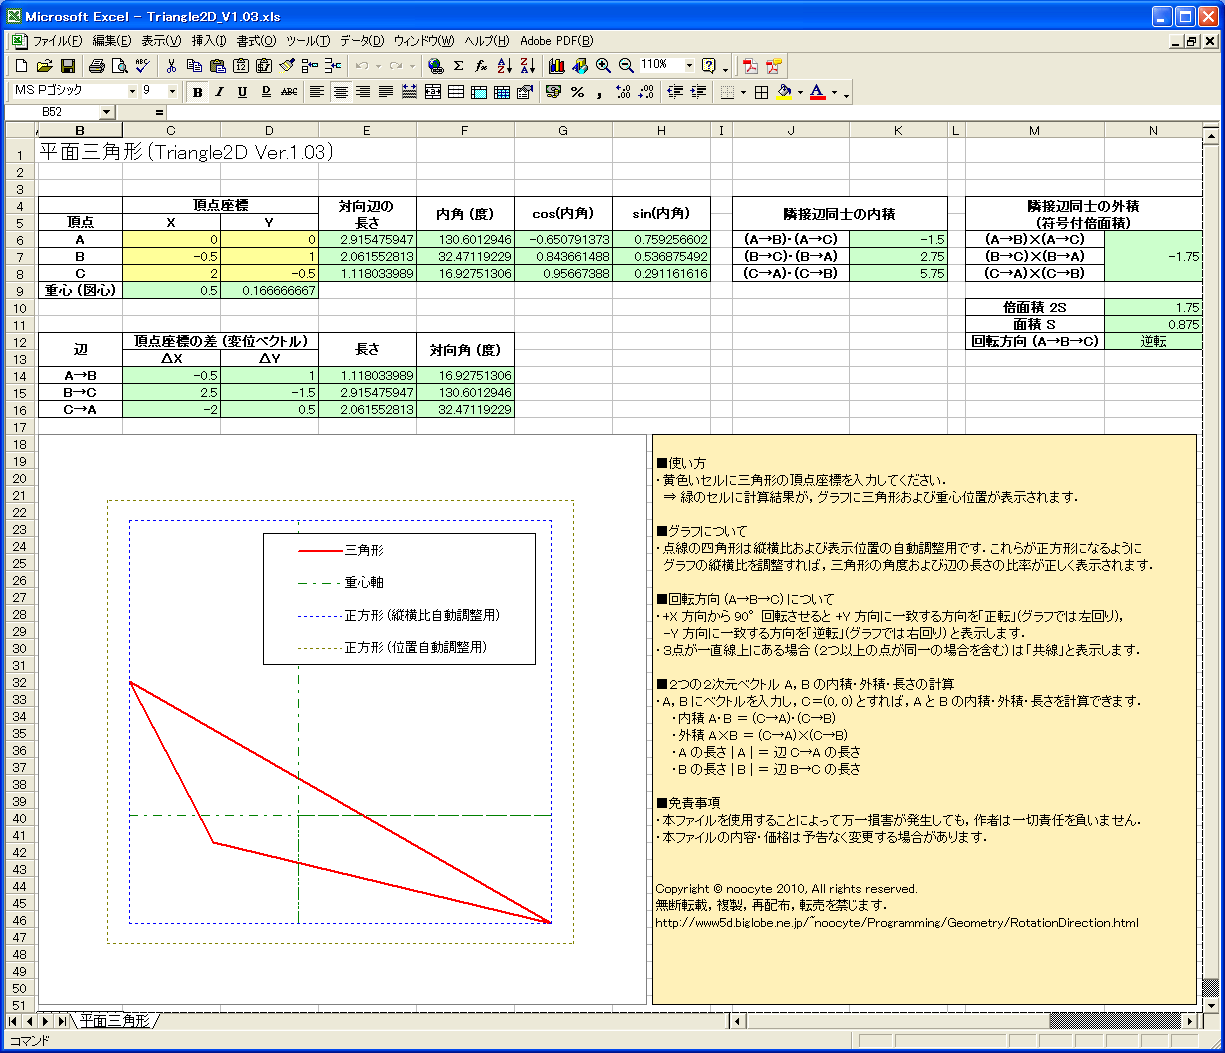Toggle Align Right

363,92
